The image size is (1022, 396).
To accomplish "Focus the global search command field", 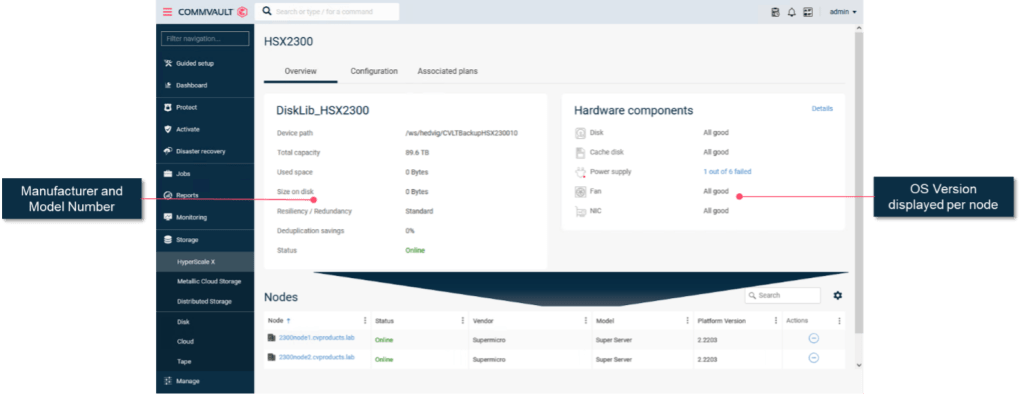I will (327, 12).
